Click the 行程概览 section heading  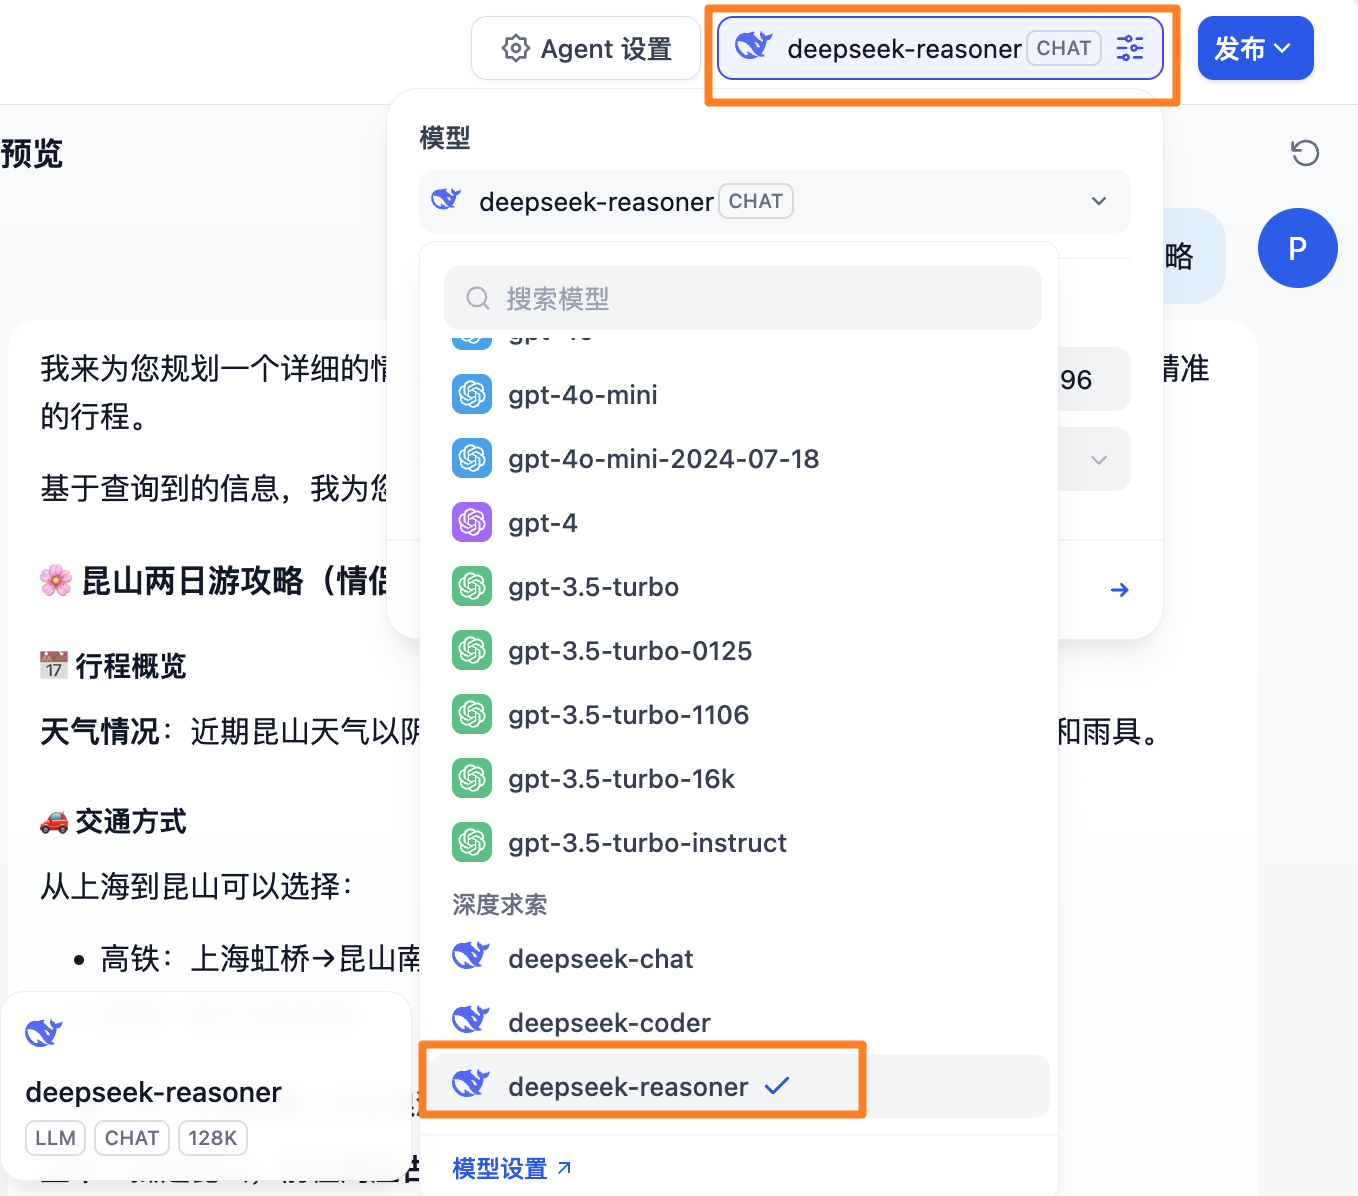pos(131,666)
